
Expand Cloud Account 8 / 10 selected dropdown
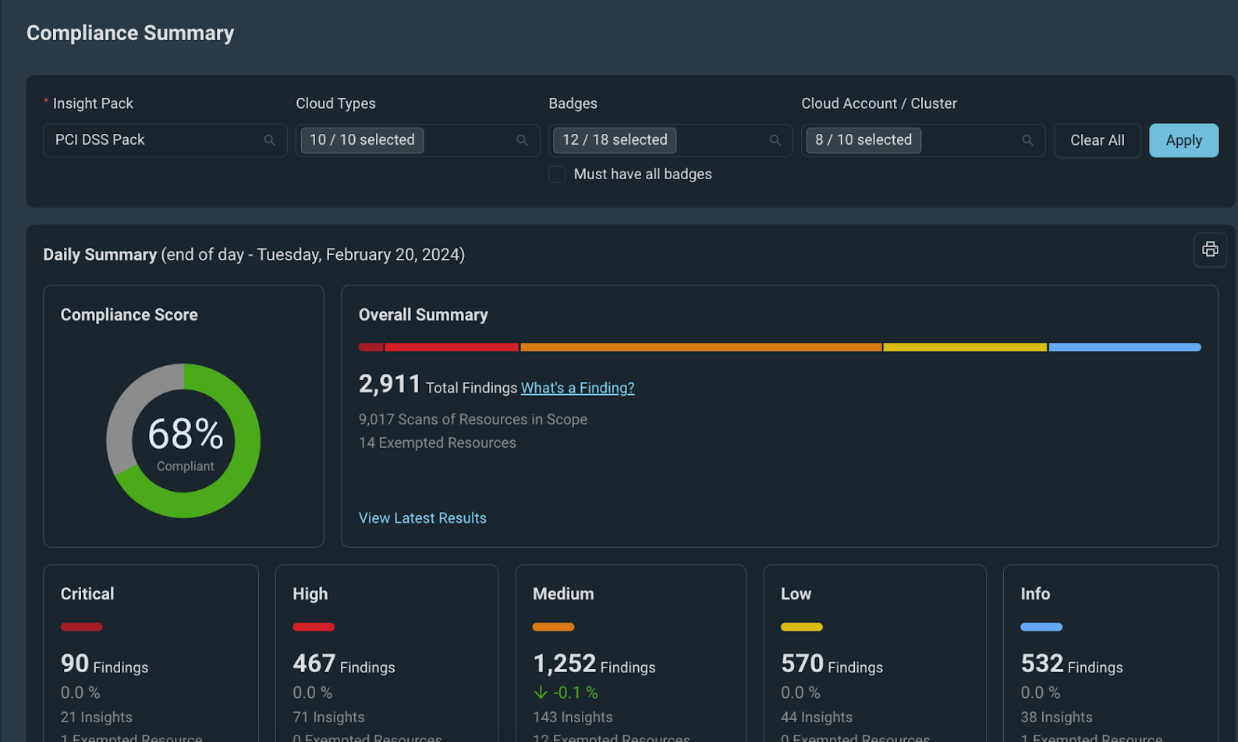(863, 140)
